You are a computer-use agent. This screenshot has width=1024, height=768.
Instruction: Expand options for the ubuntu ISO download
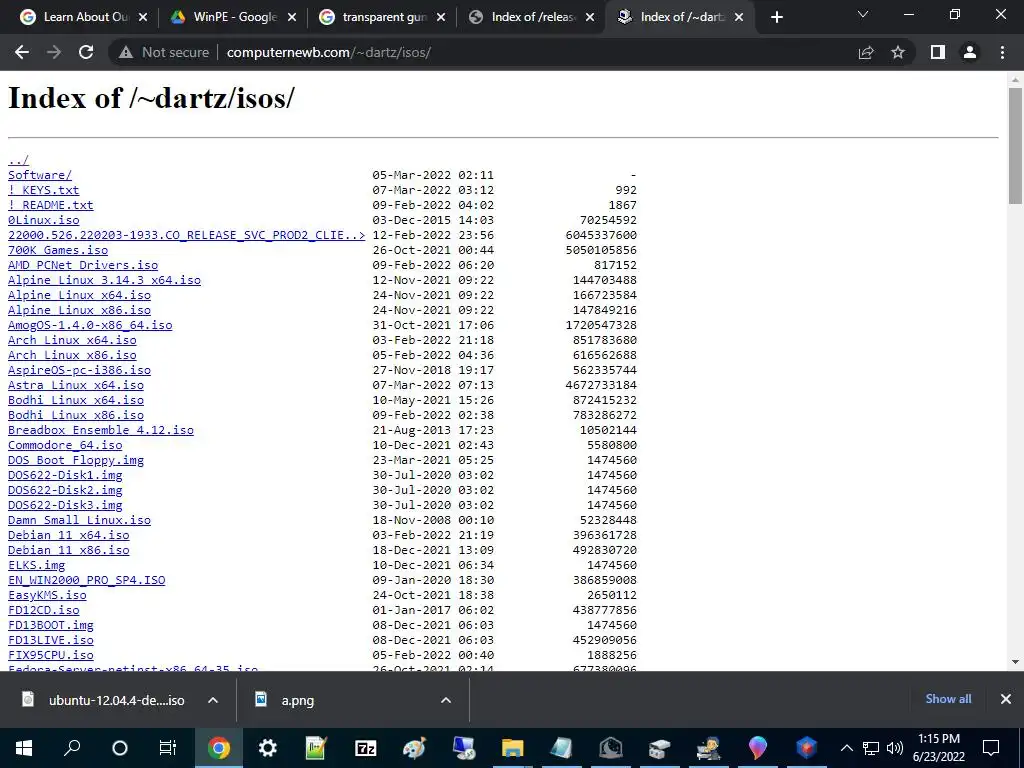tap(213, 700)
